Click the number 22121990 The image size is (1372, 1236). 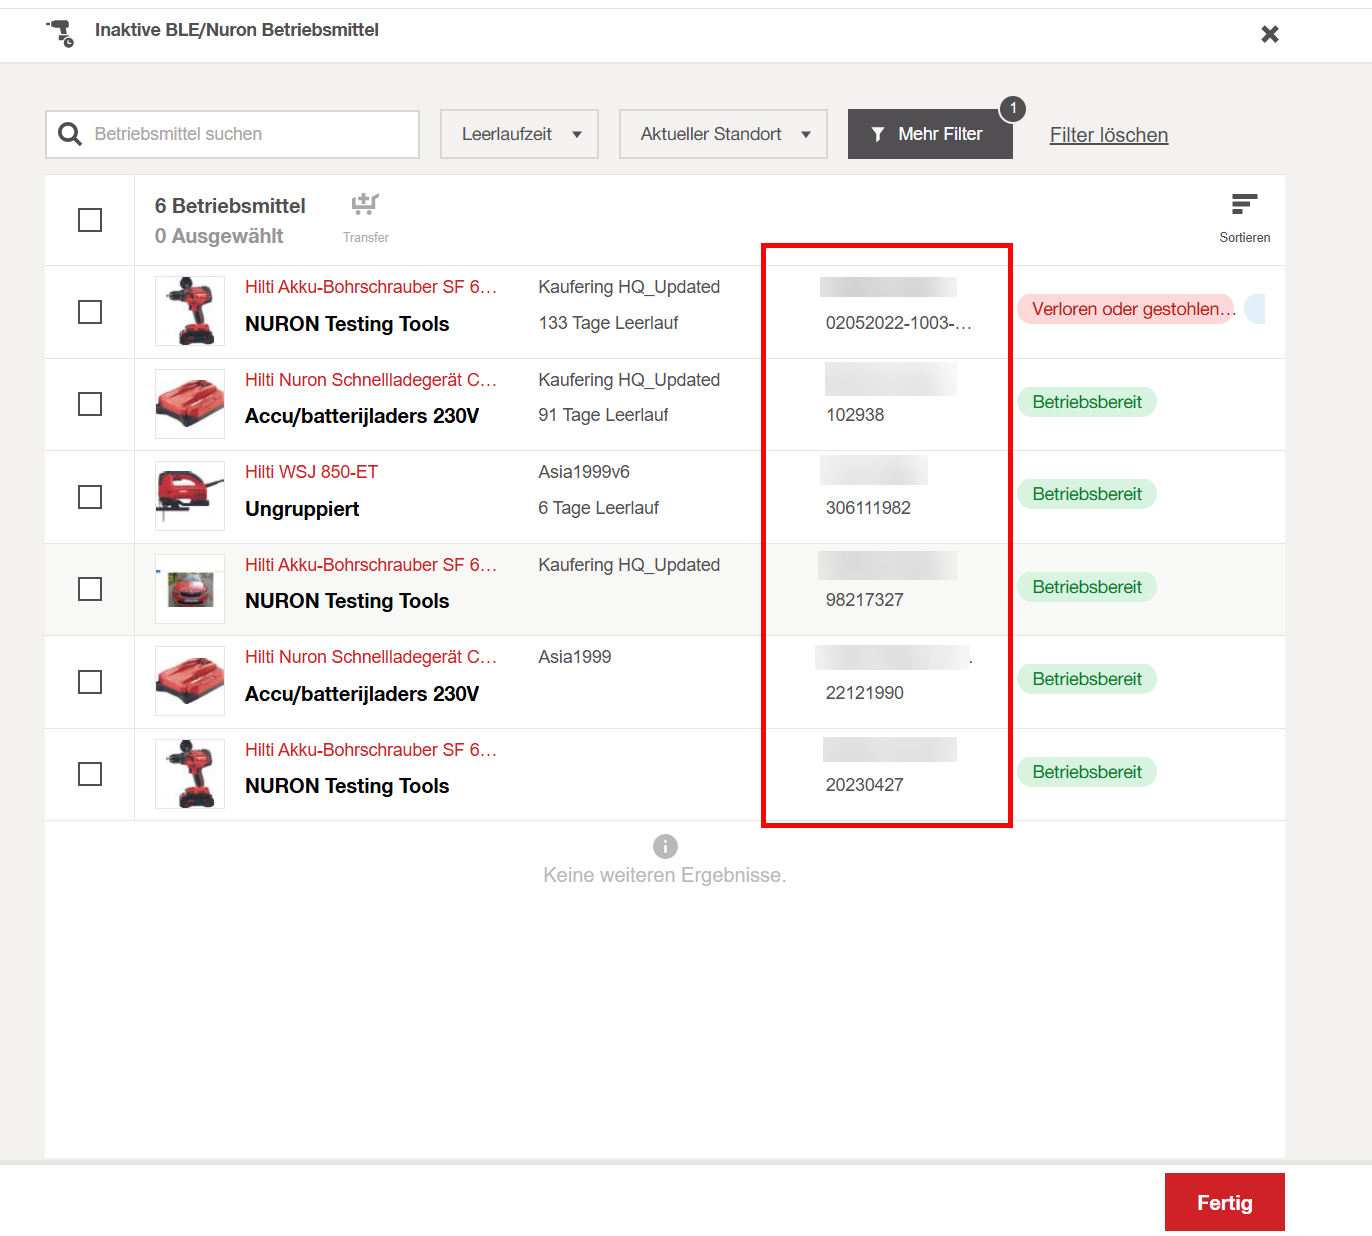[864, 693]
